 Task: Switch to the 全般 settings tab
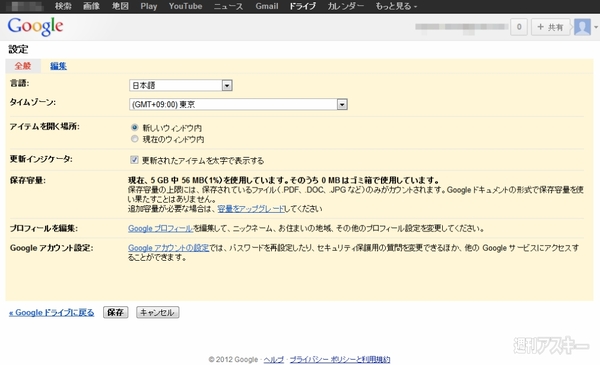(x=23, y=66)
